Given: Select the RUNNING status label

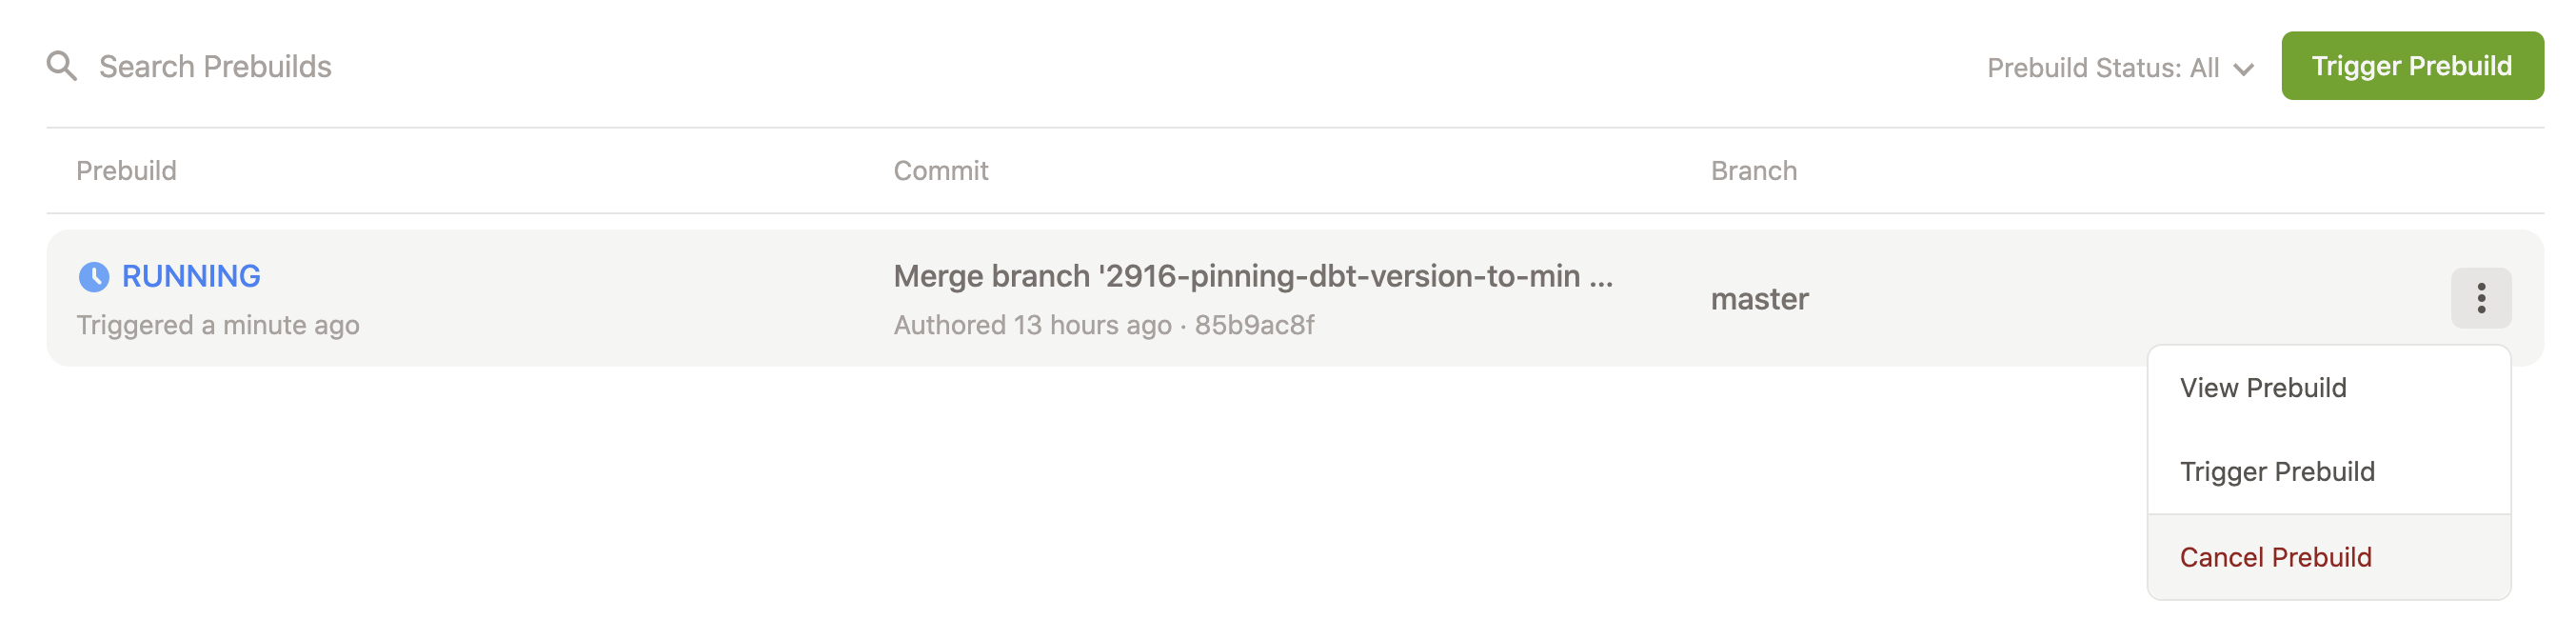Looking at the screenshot, I should 190,276.
